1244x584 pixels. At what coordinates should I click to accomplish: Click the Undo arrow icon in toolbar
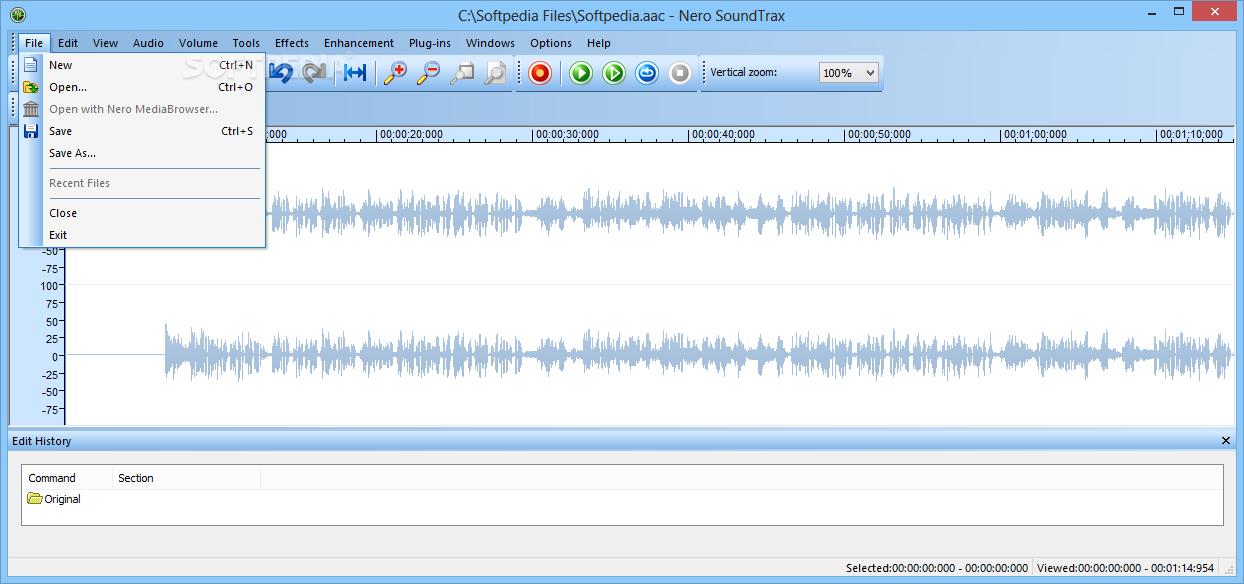[281, 73]
